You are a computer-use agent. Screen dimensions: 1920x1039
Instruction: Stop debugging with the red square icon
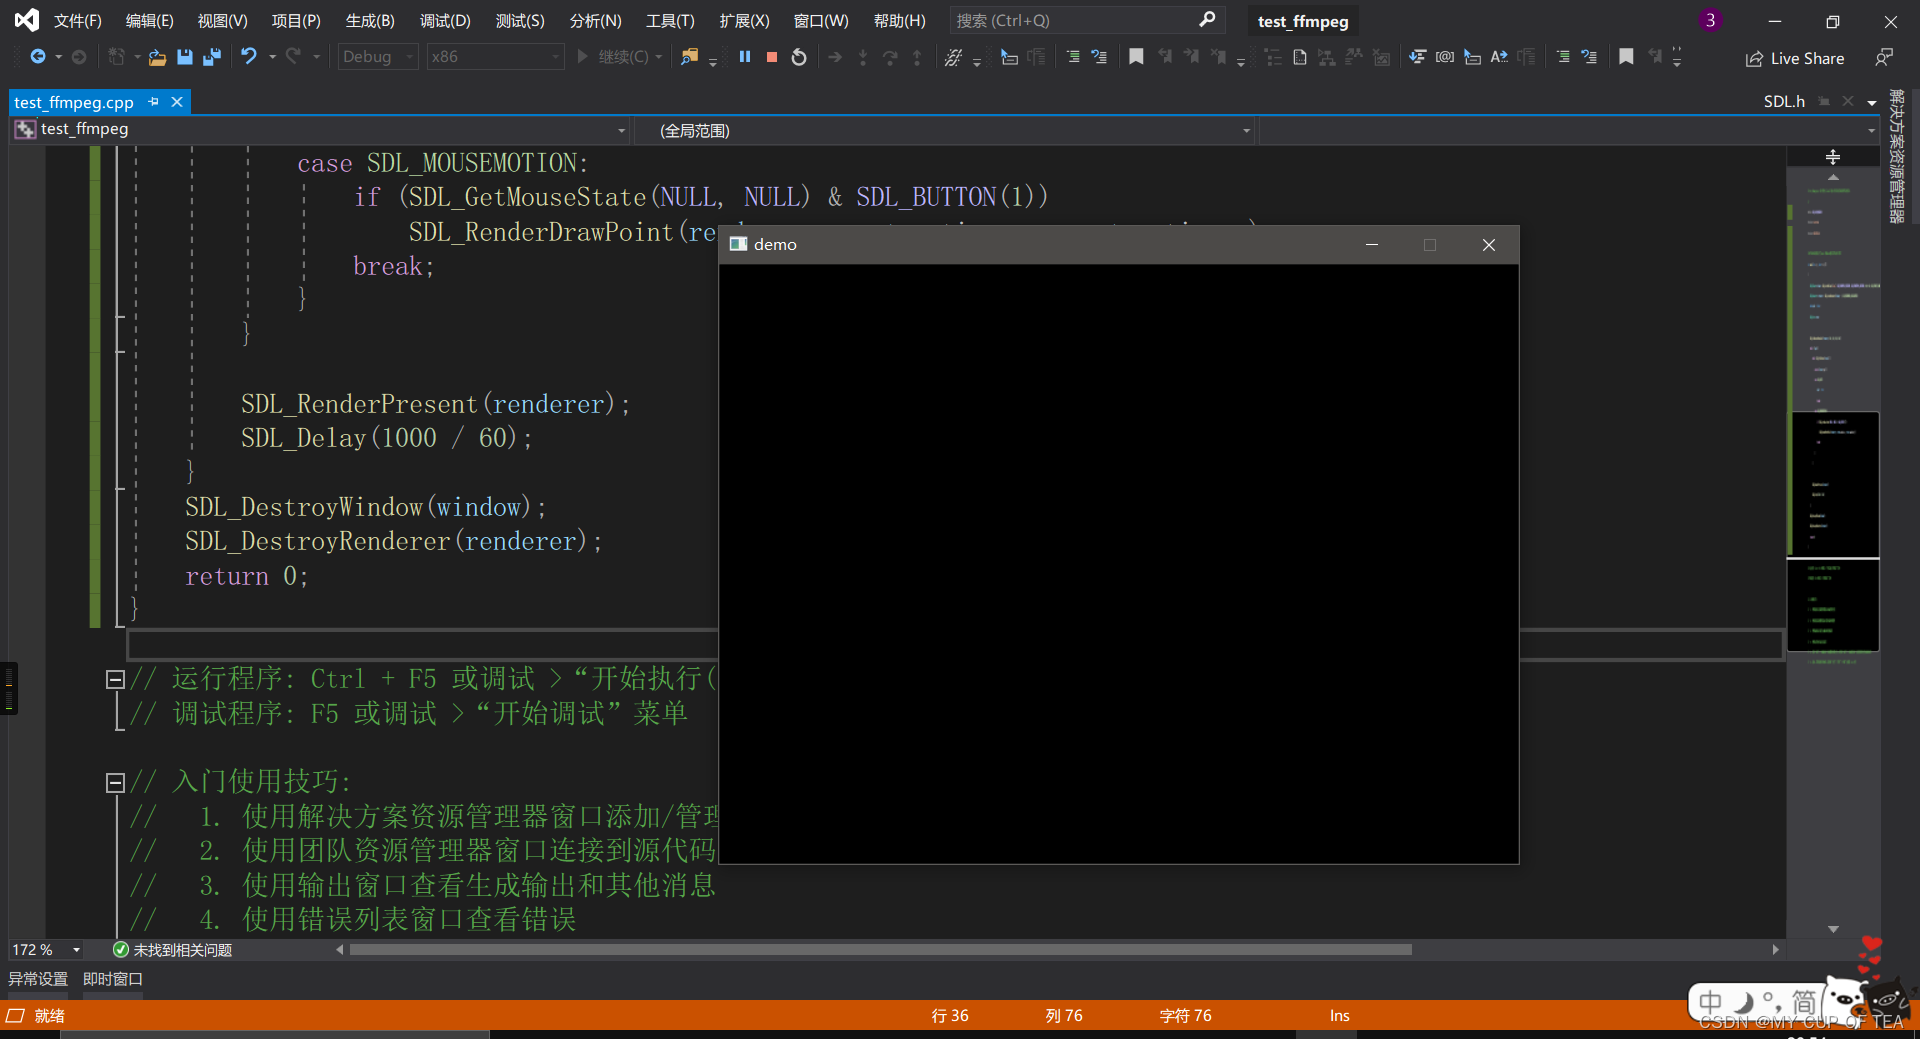772,57
